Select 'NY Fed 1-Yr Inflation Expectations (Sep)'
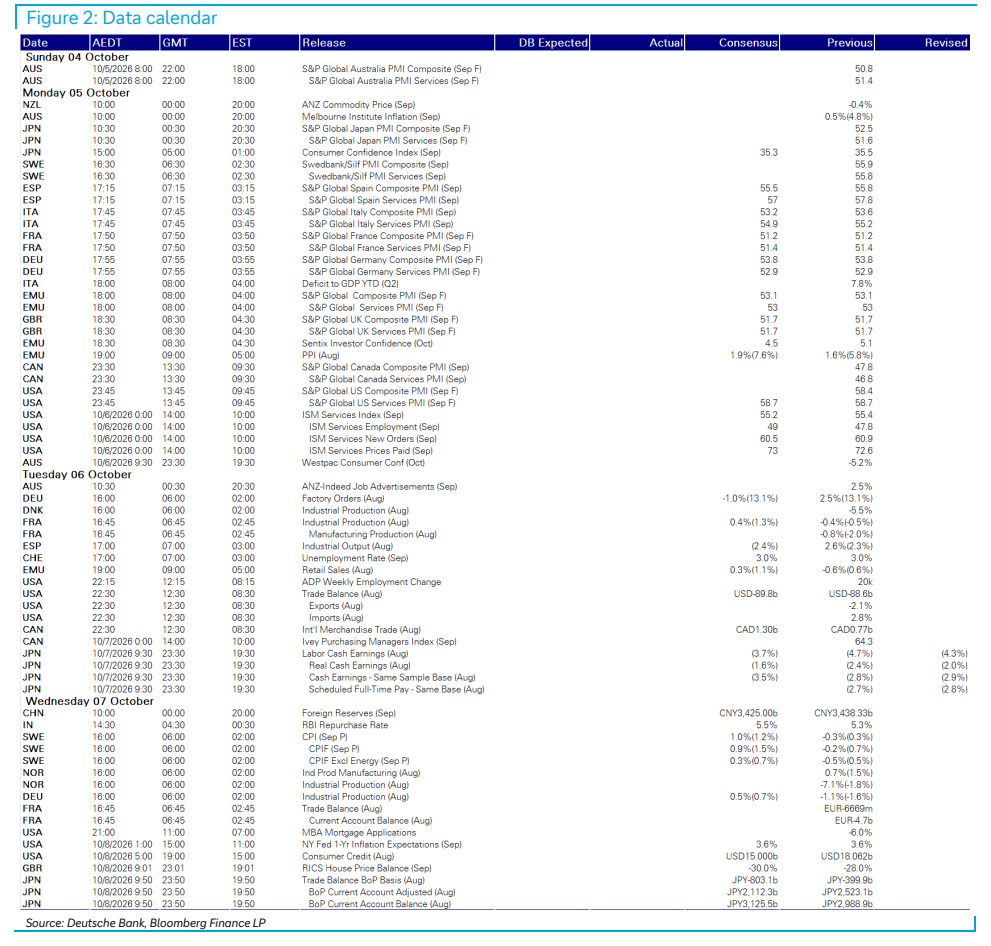This screenshot has width=991, height=946. tap(382, 845)
